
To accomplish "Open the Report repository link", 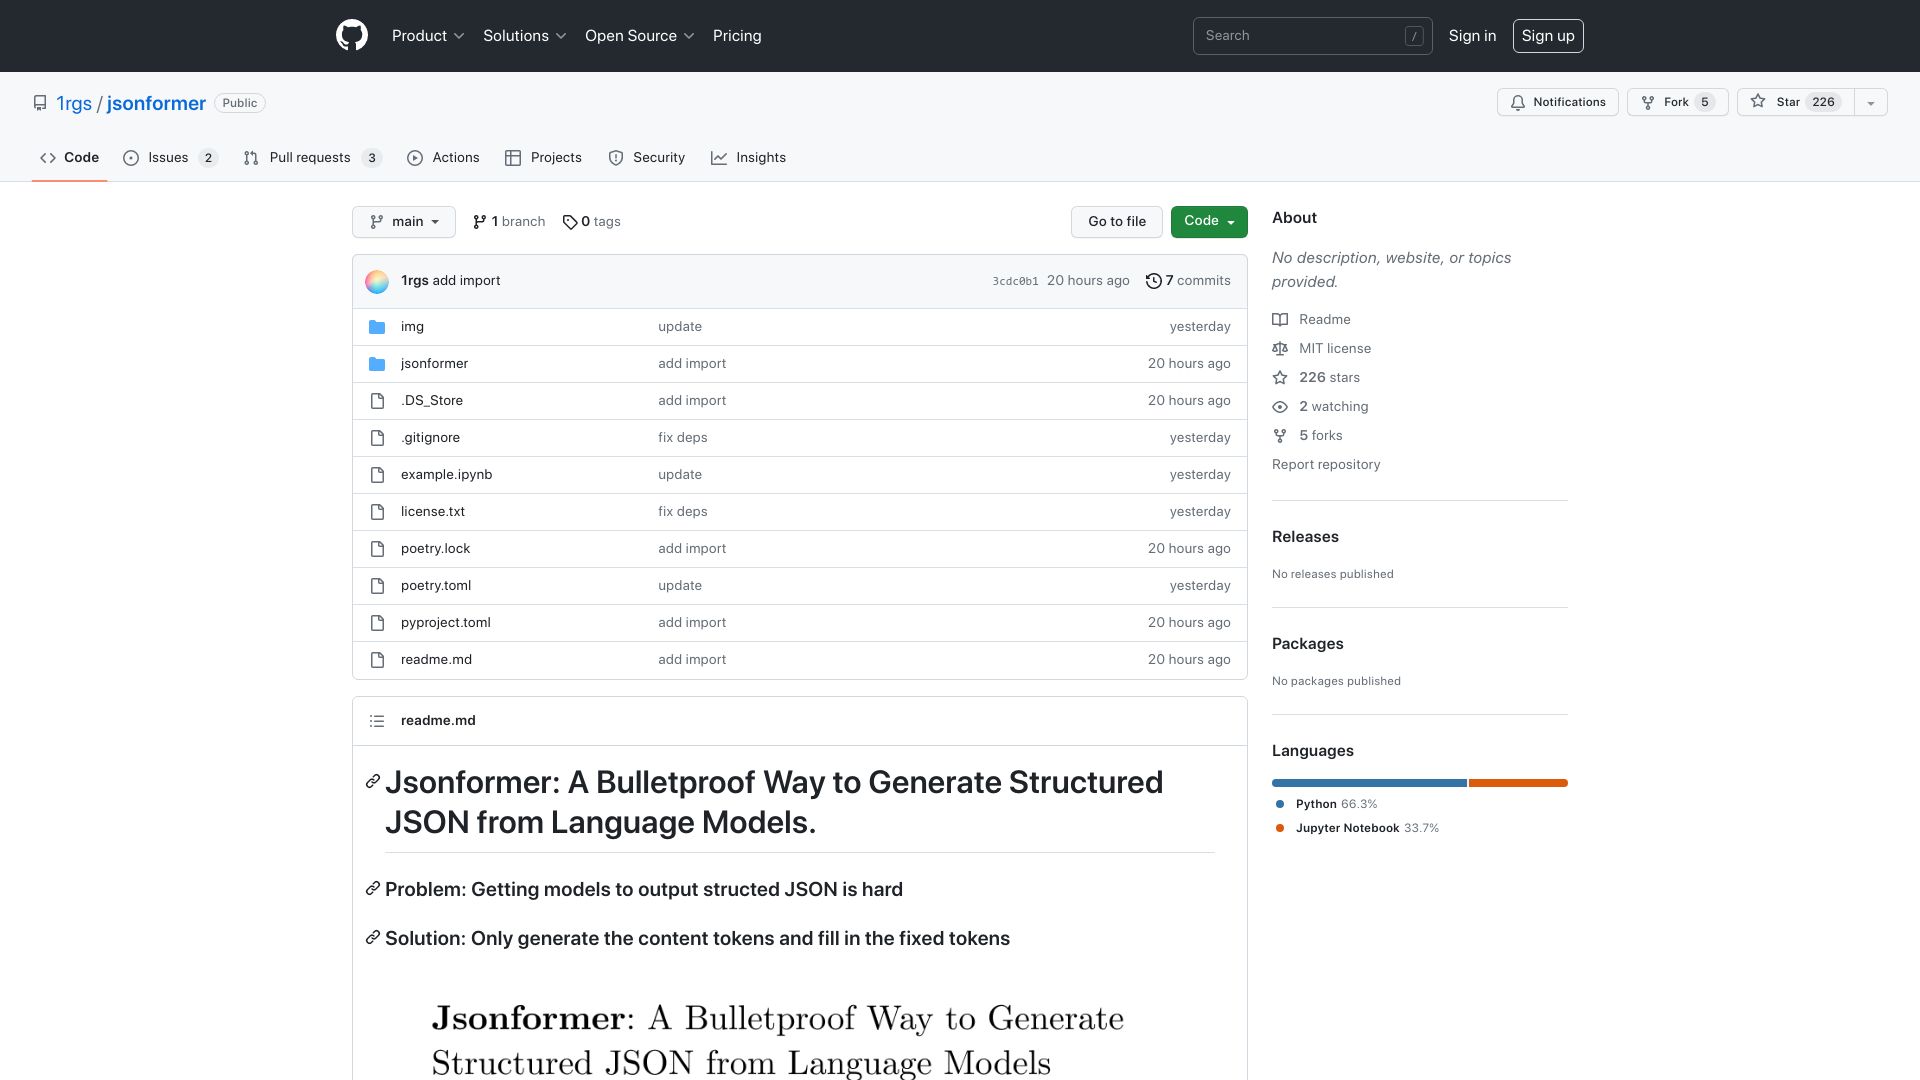I will tap(1326, 465).
